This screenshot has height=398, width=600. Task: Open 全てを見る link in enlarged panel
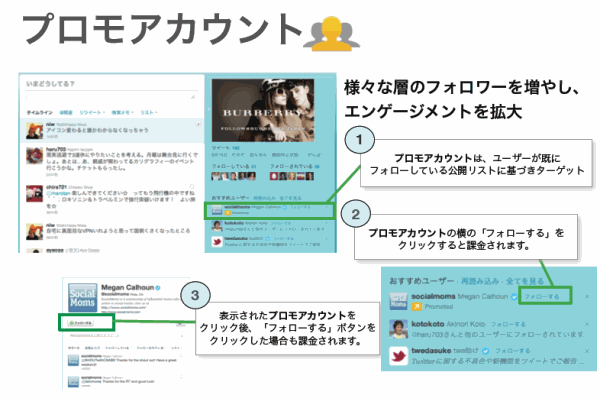[x=525, y=281]
